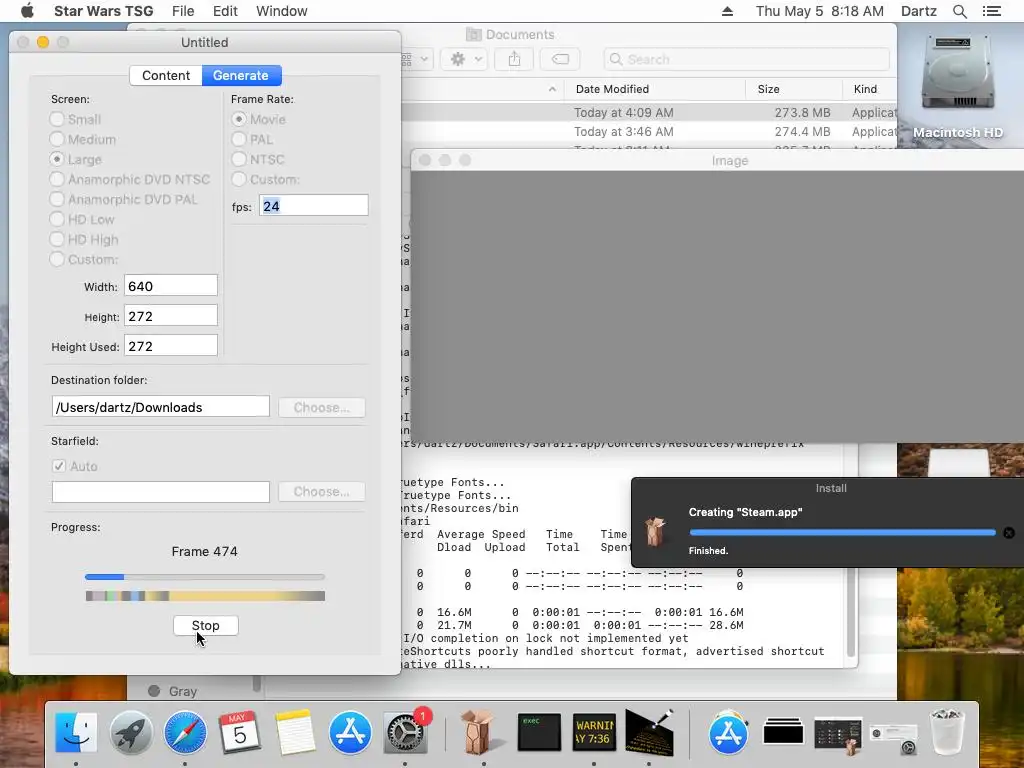Open the Finder Action gear dropdown

coord(464,59)
